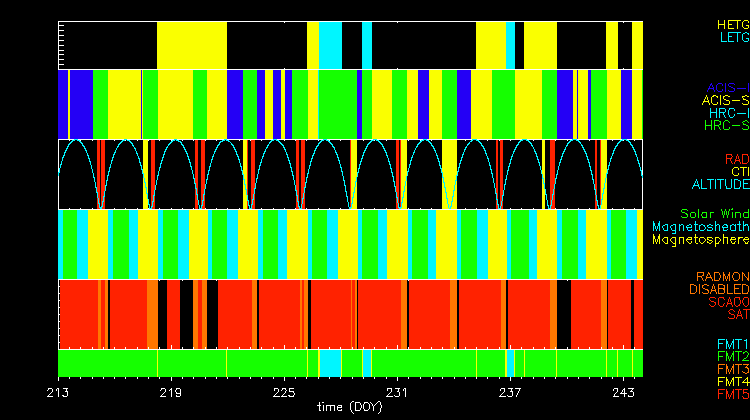Select the RADMON legend label
This screenshot has height=420, width=750.
tap(723, 276)
